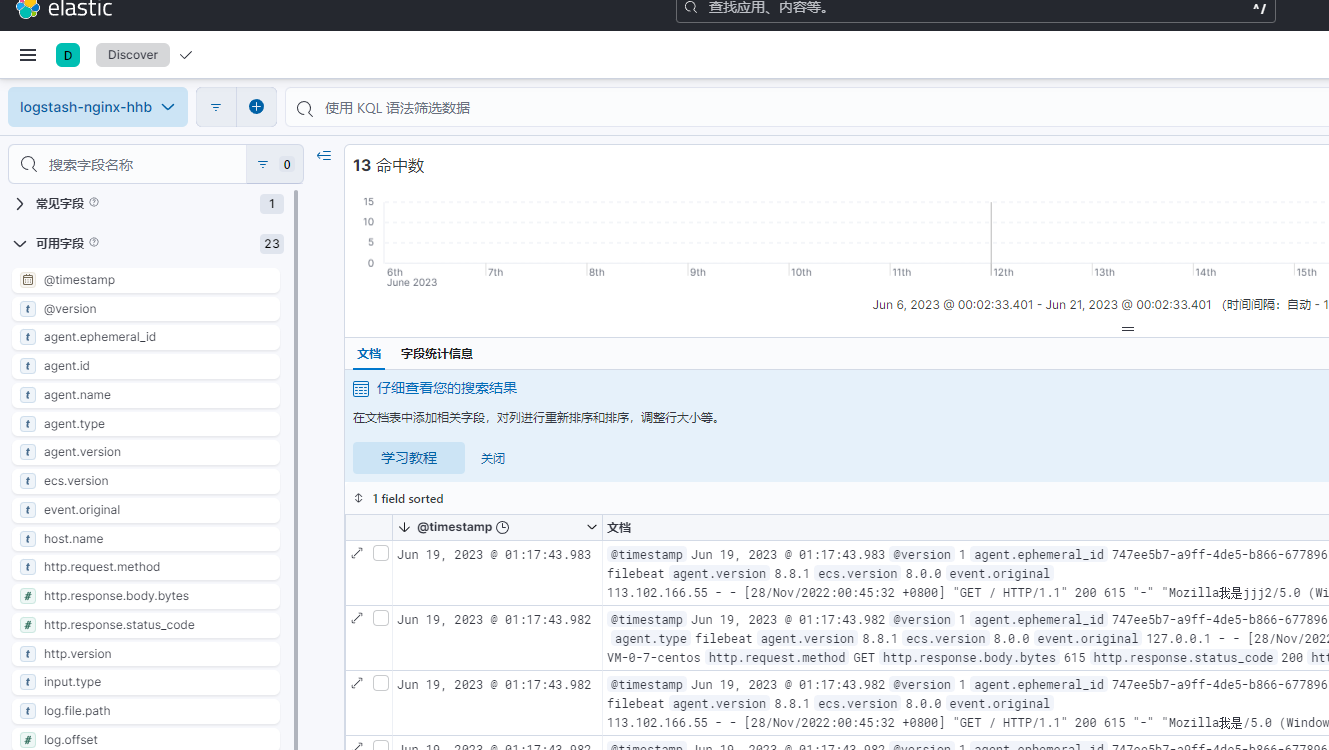Click the green D space avatar
1329x750 pixels.
pyautogui.click(x=68, y=55)
